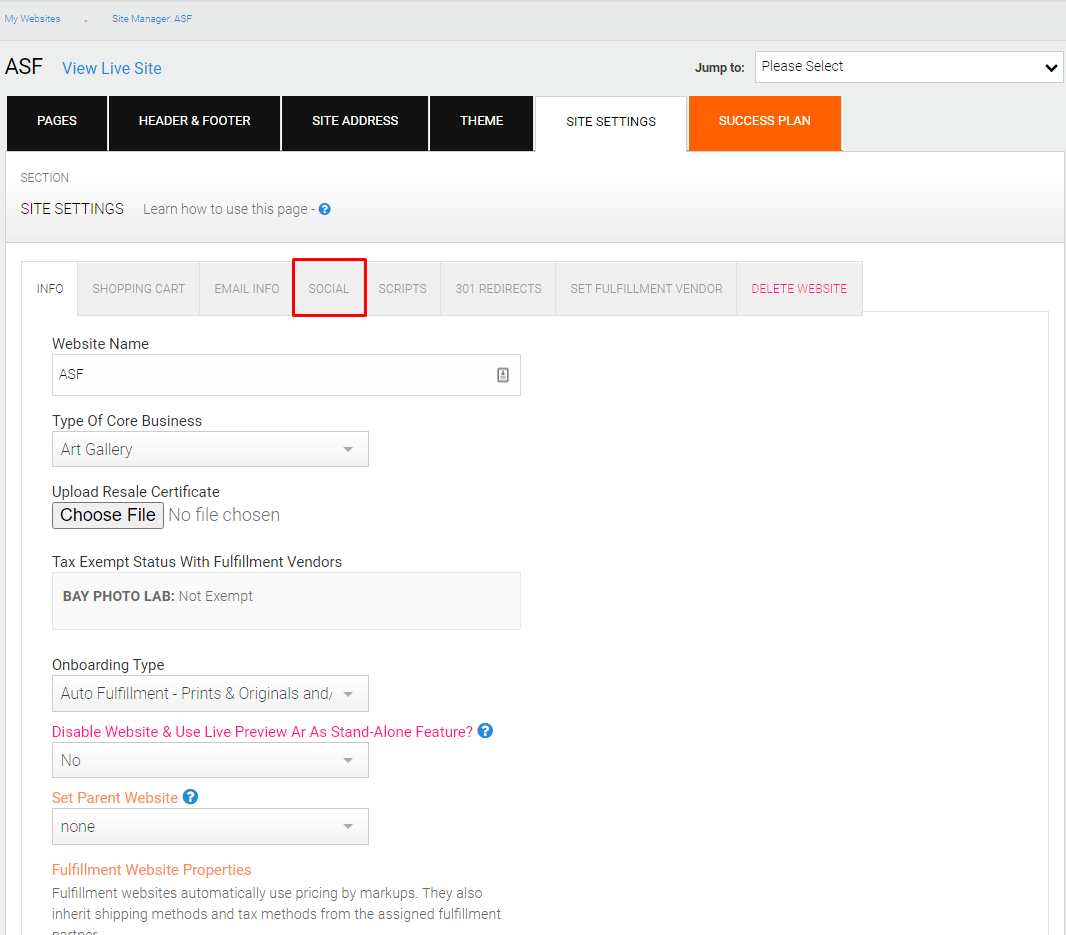Select the SCRIPTS tab
This screenshot has width=1066, height=935.
(x=402, y=288)
